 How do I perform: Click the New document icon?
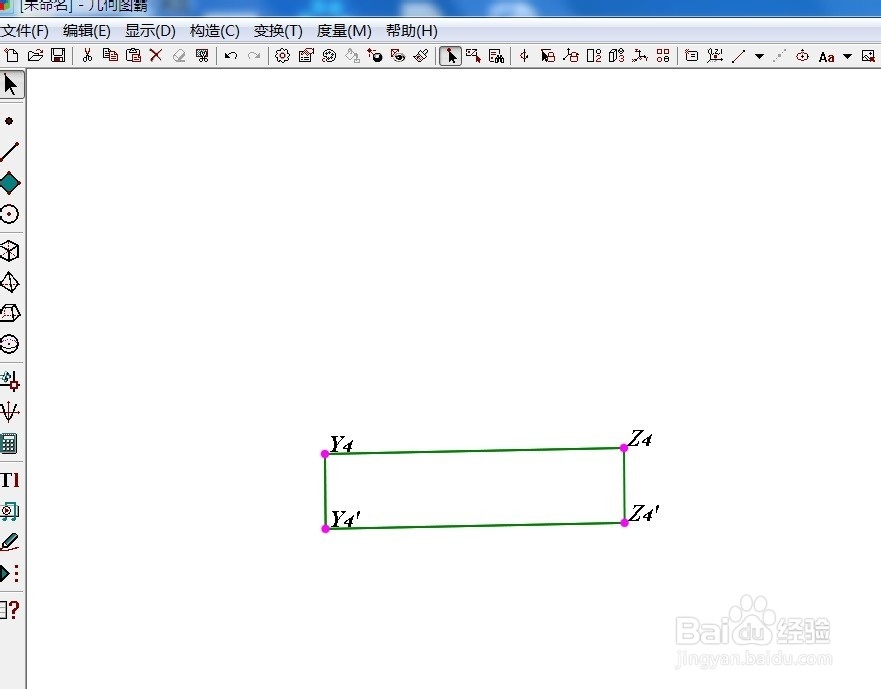coord(12,56)
